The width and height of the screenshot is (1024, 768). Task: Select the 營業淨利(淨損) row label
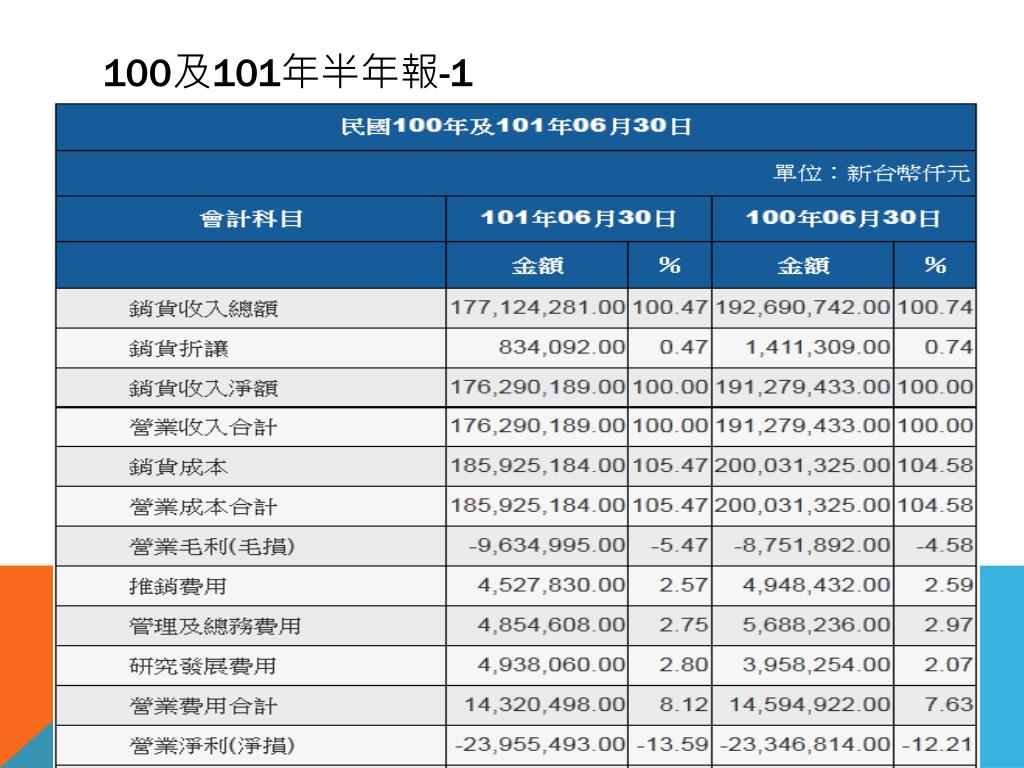click(212, 746)
